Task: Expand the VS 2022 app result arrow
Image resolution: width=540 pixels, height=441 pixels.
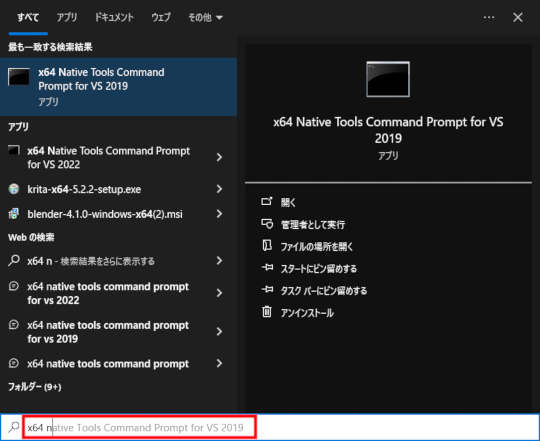Action: [219, 157]
